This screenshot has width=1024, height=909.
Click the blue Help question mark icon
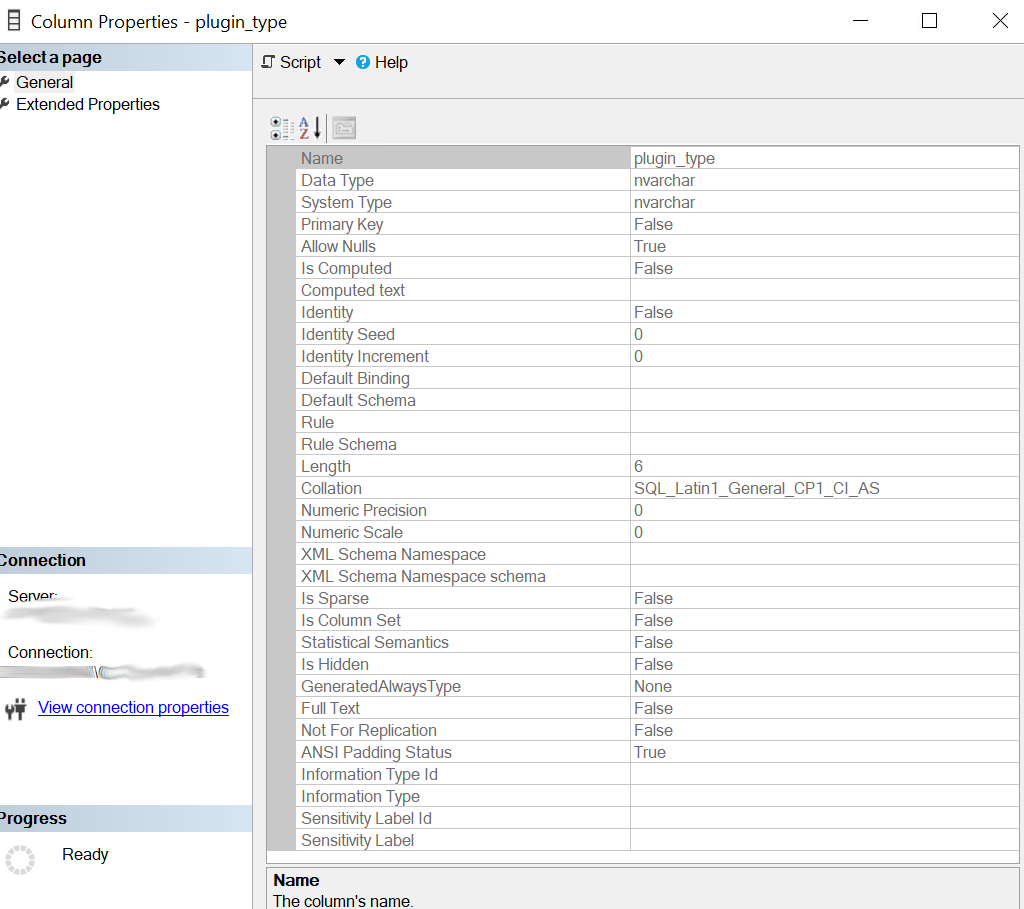[363, 62]
